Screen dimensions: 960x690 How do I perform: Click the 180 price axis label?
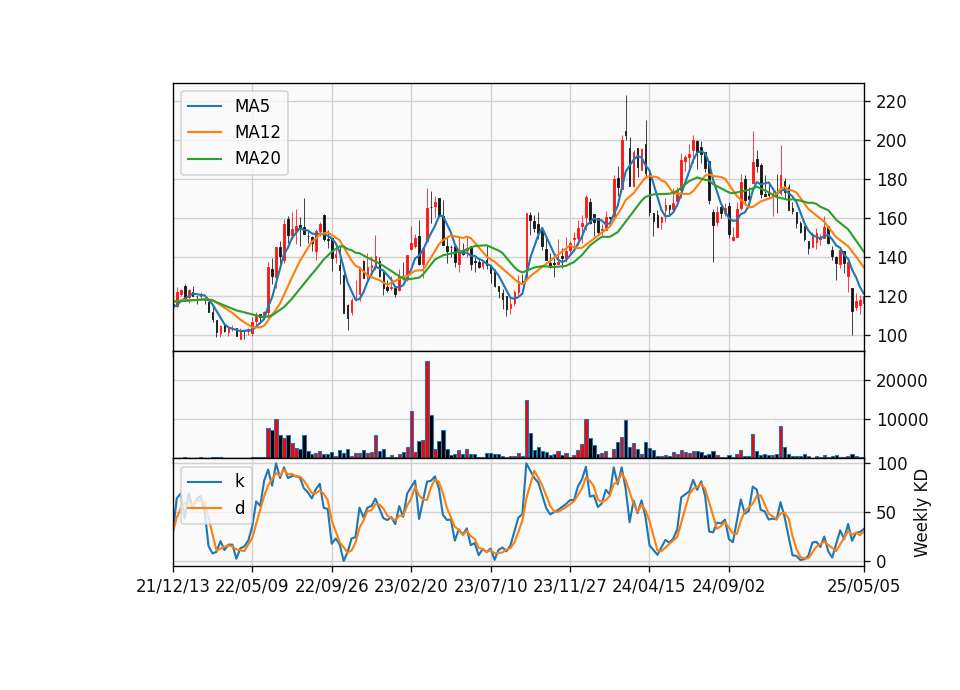(x=891, y=180)
